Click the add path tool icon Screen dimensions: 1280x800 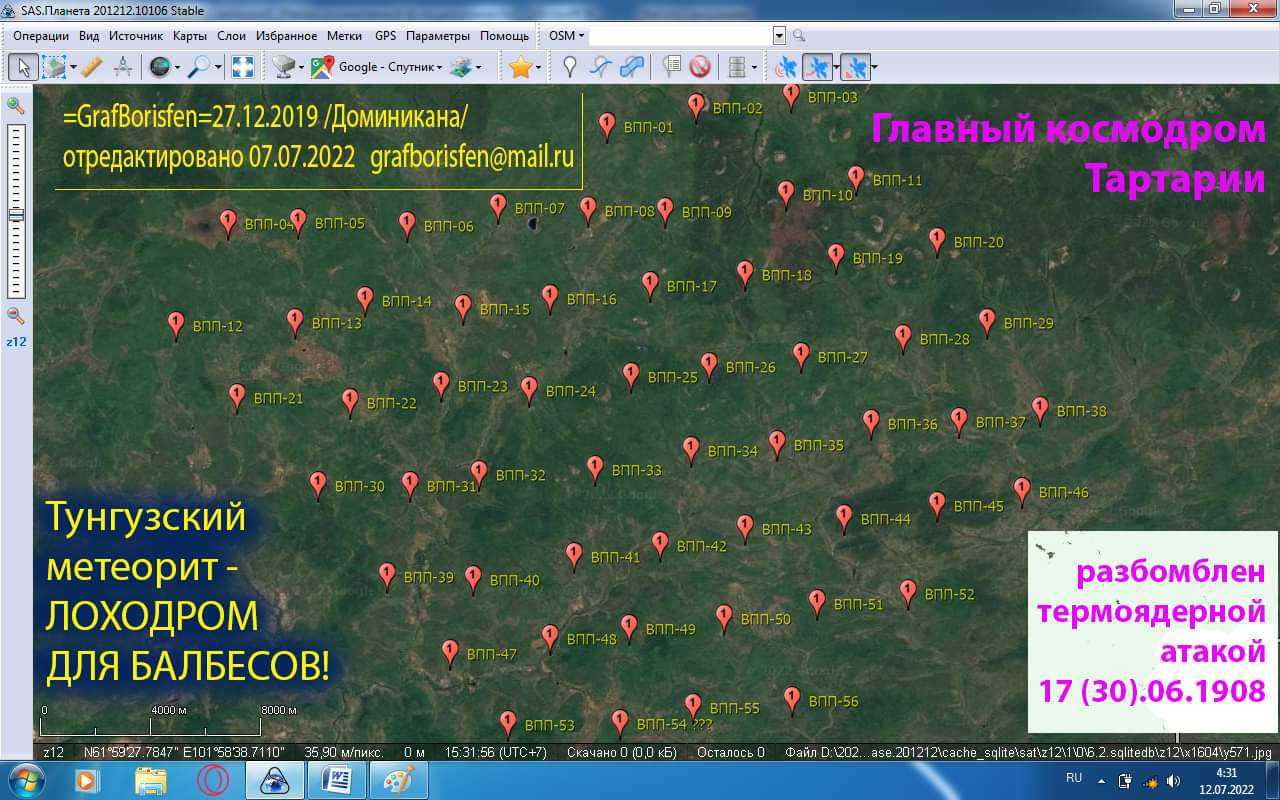point(600,67)
